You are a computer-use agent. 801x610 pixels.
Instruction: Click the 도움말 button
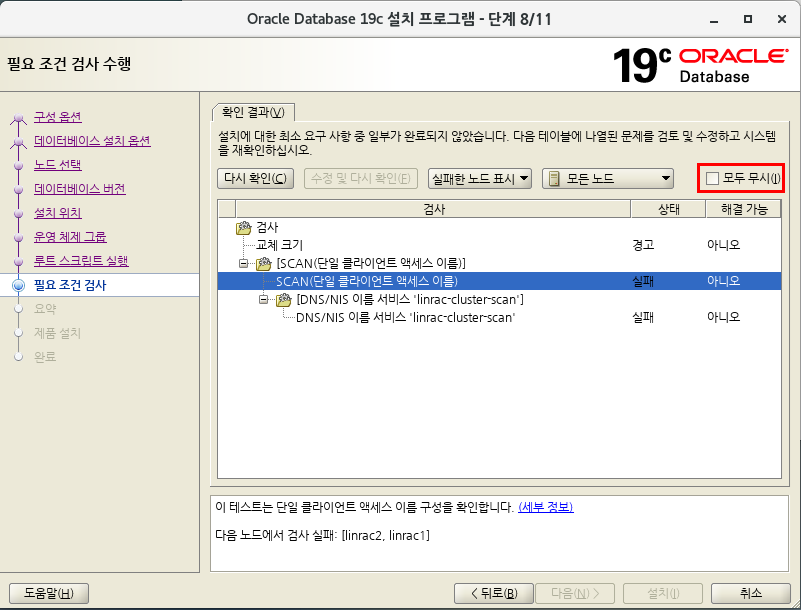pos(49,594)
